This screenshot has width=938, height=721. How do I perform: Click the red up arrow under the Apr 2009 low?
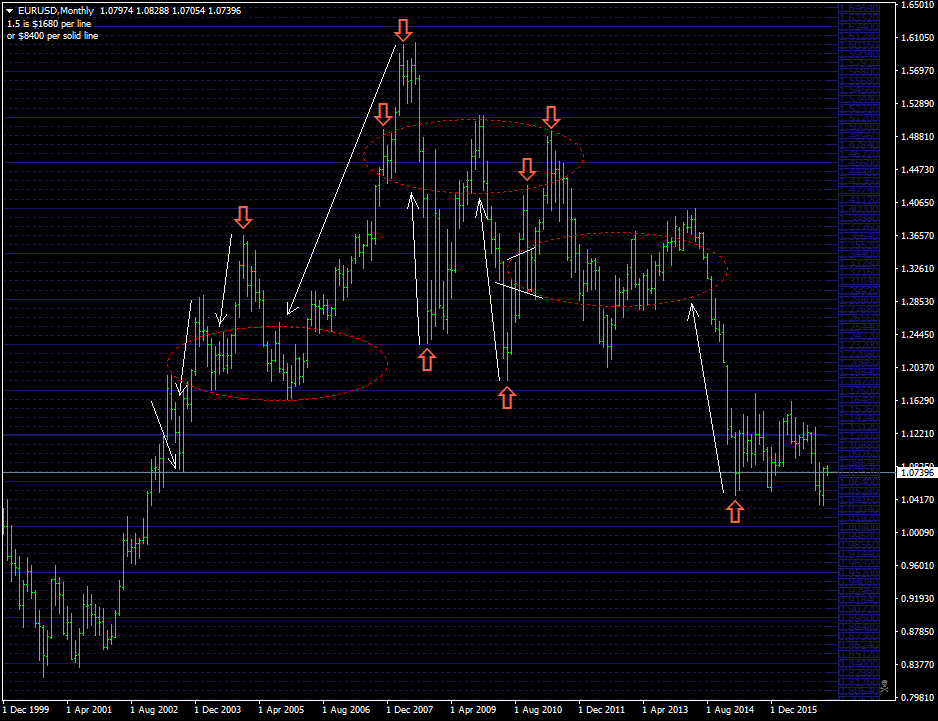point(507,397)
